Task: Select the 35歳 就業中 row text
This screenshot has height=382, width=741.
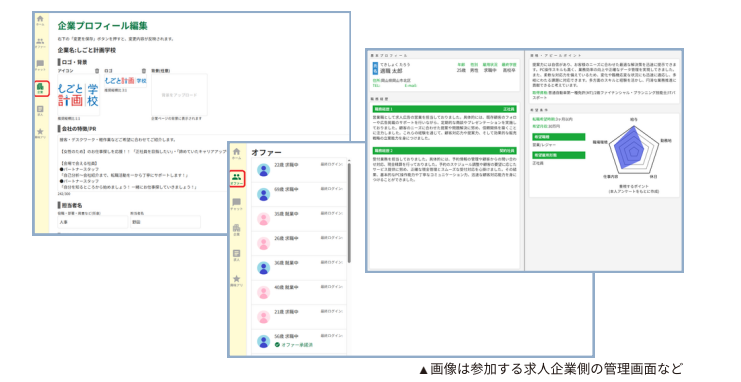Action: coord(286,214)
